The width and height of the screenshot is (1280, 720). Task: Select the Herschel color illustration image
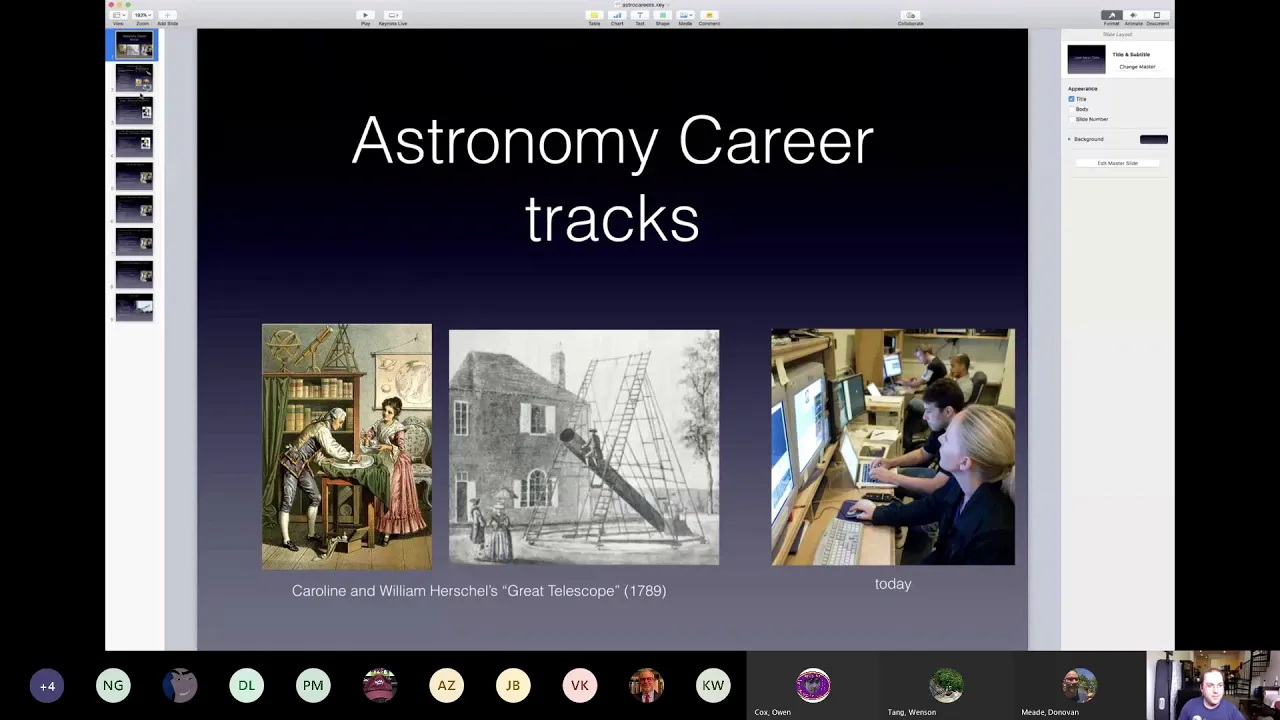pyautogui.click(x=347, y=447)
